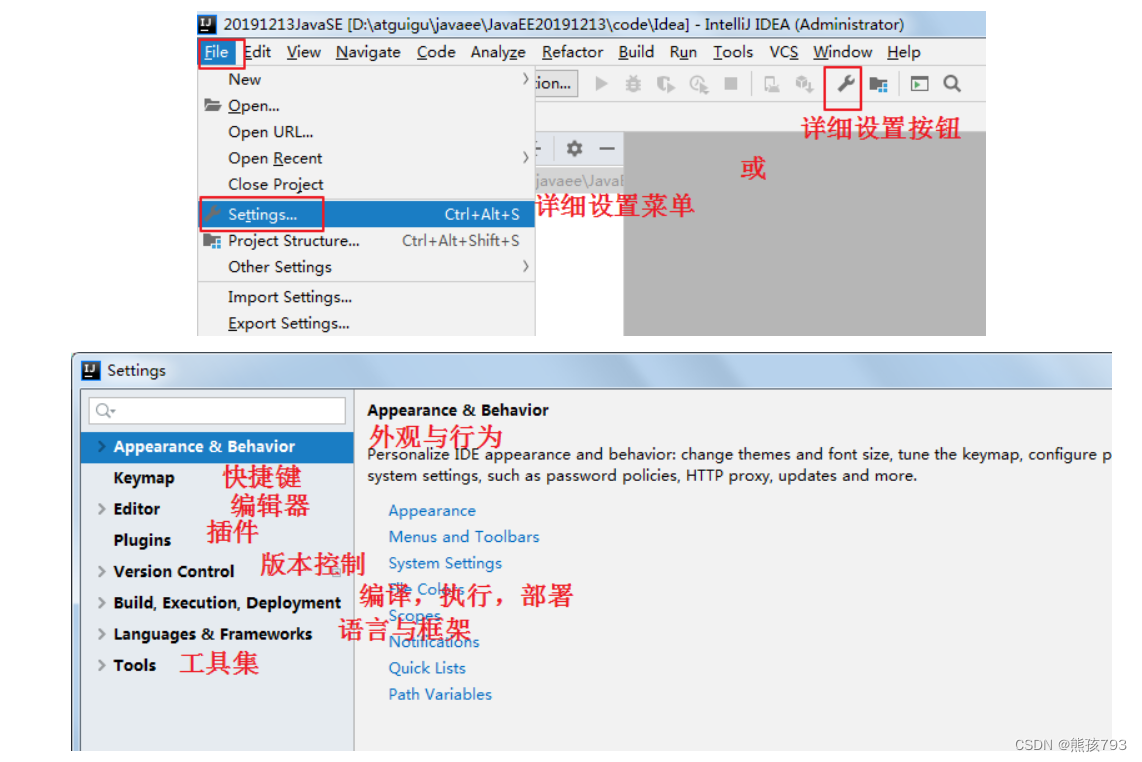This screenshot has height=762, width=1142.
Task: Open Project Structure toolbar icon
Action: (878, 85)
